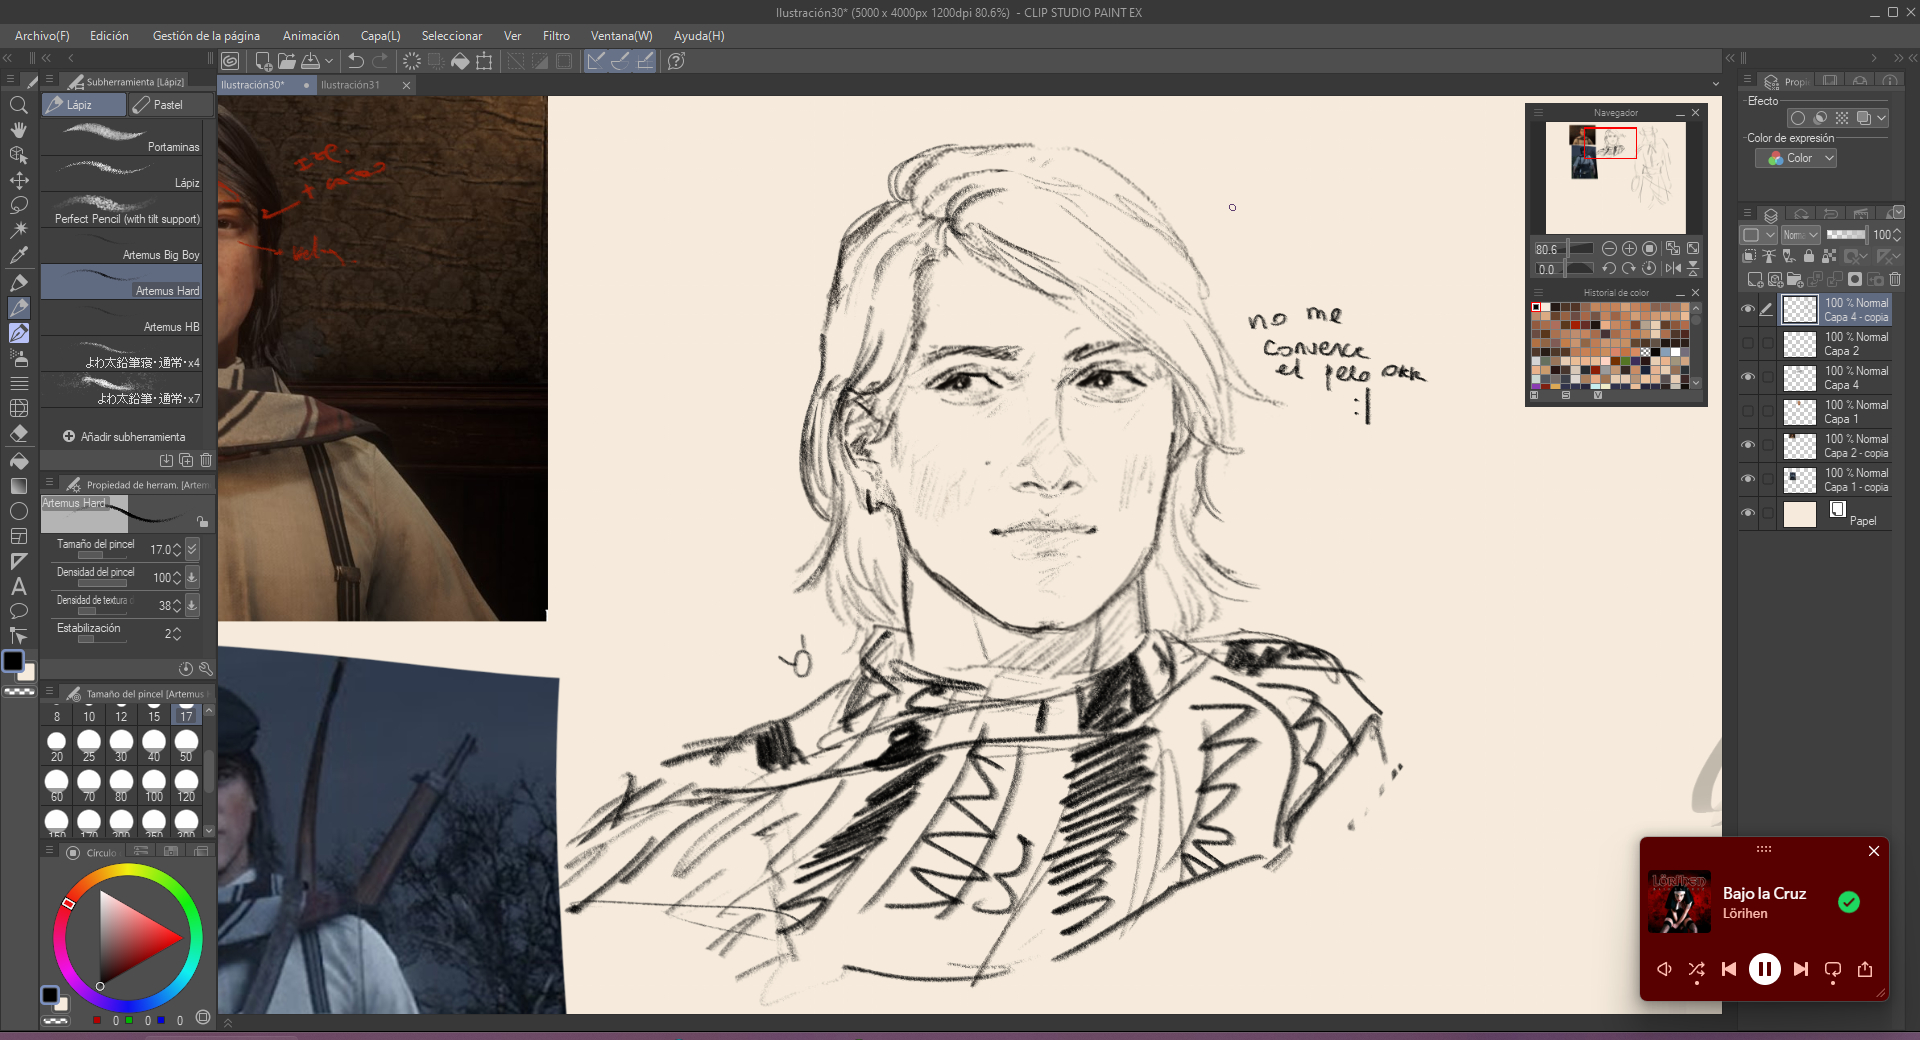1920x1040 pixels.
Task: Select the Pastel subtool group
Action: click(x=169, y=105)
